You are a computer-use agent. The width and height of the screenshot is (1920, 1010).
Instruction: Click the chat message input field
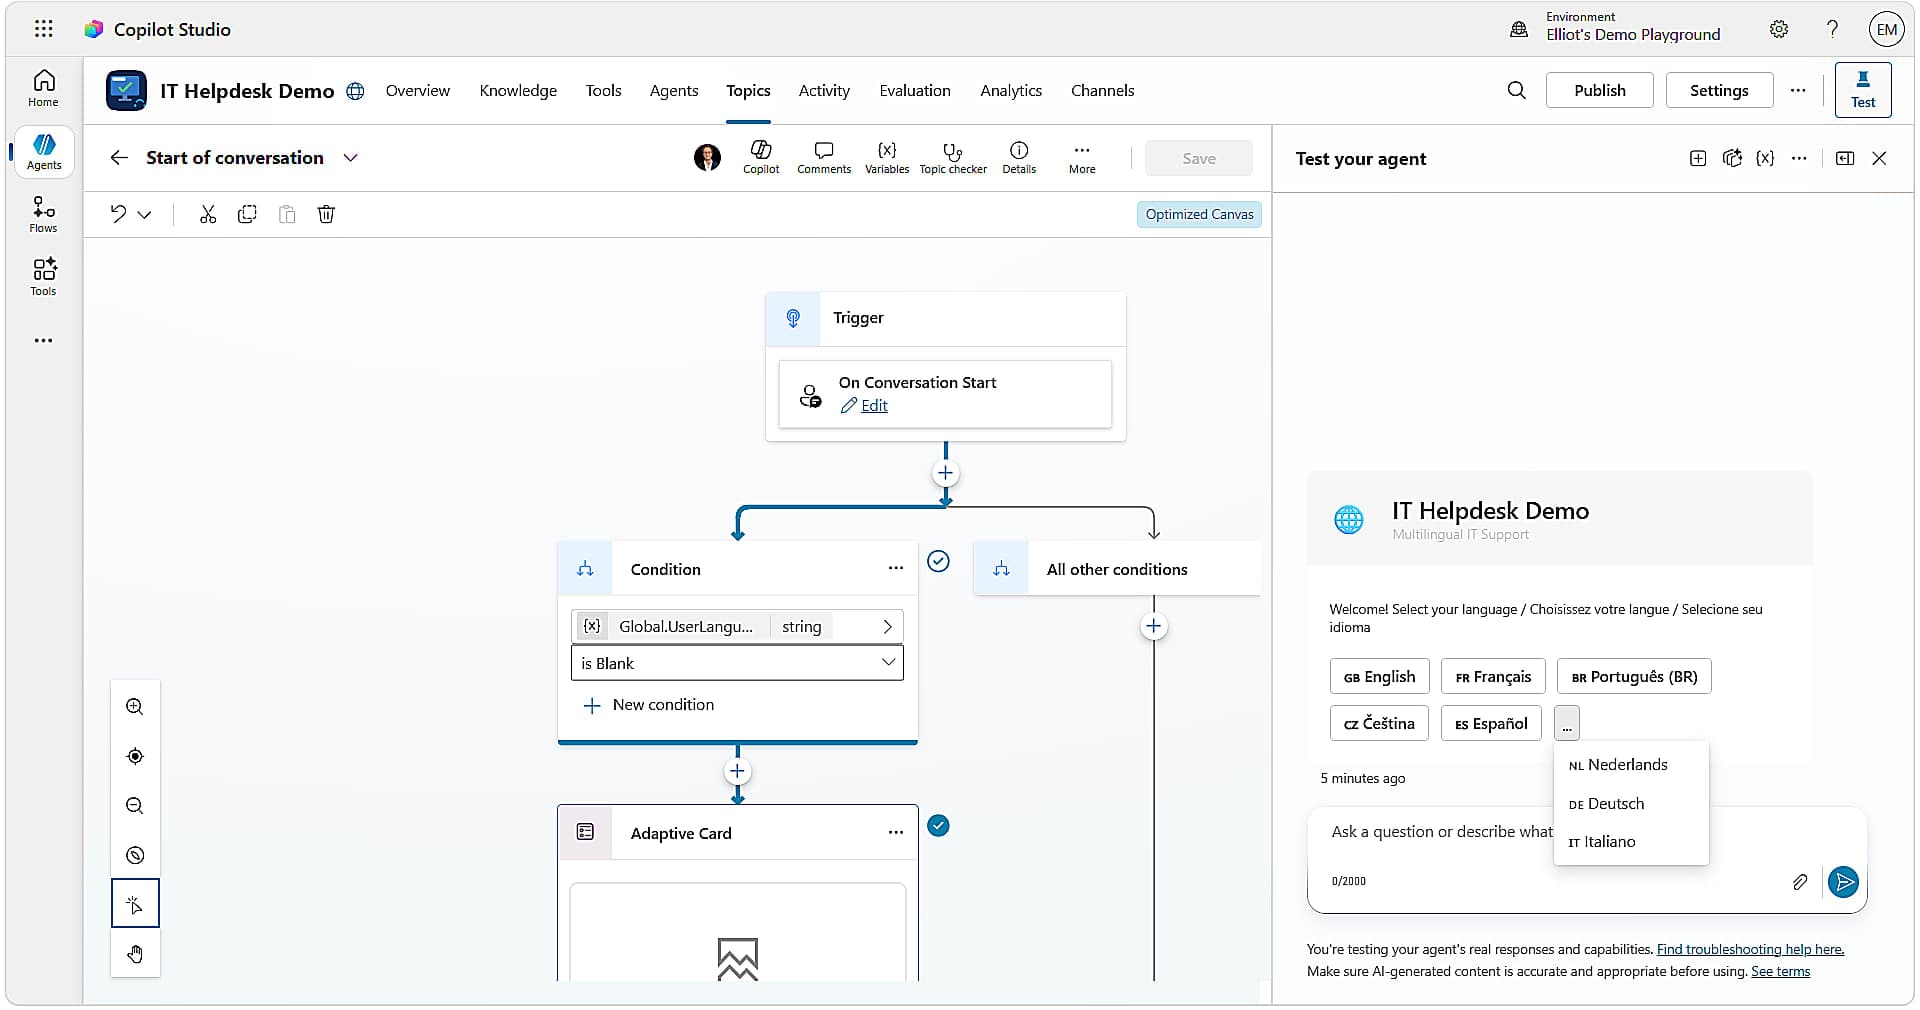pyautogui.click(x=1440, y=832)
